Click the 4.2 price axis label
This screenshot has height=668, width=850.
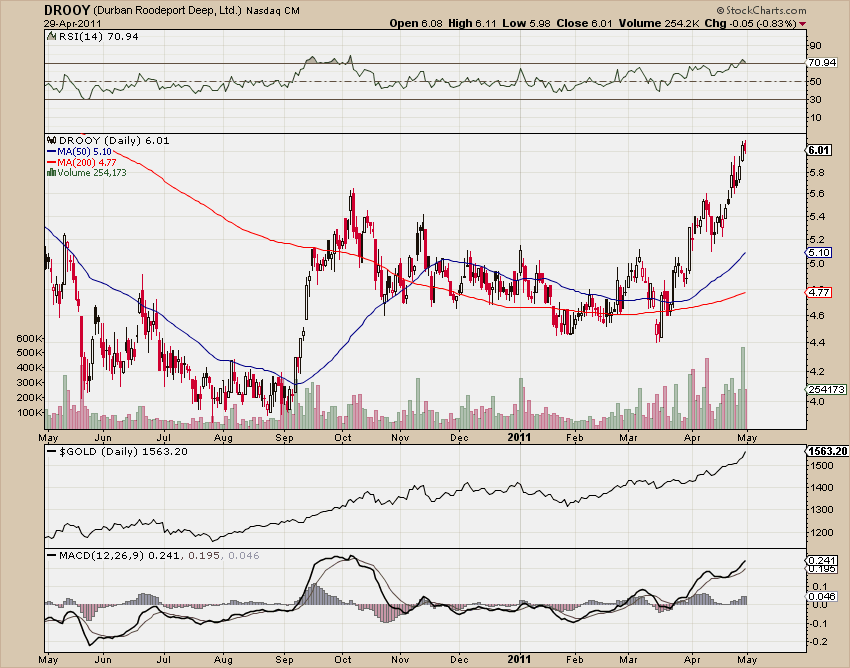point(817,371)
